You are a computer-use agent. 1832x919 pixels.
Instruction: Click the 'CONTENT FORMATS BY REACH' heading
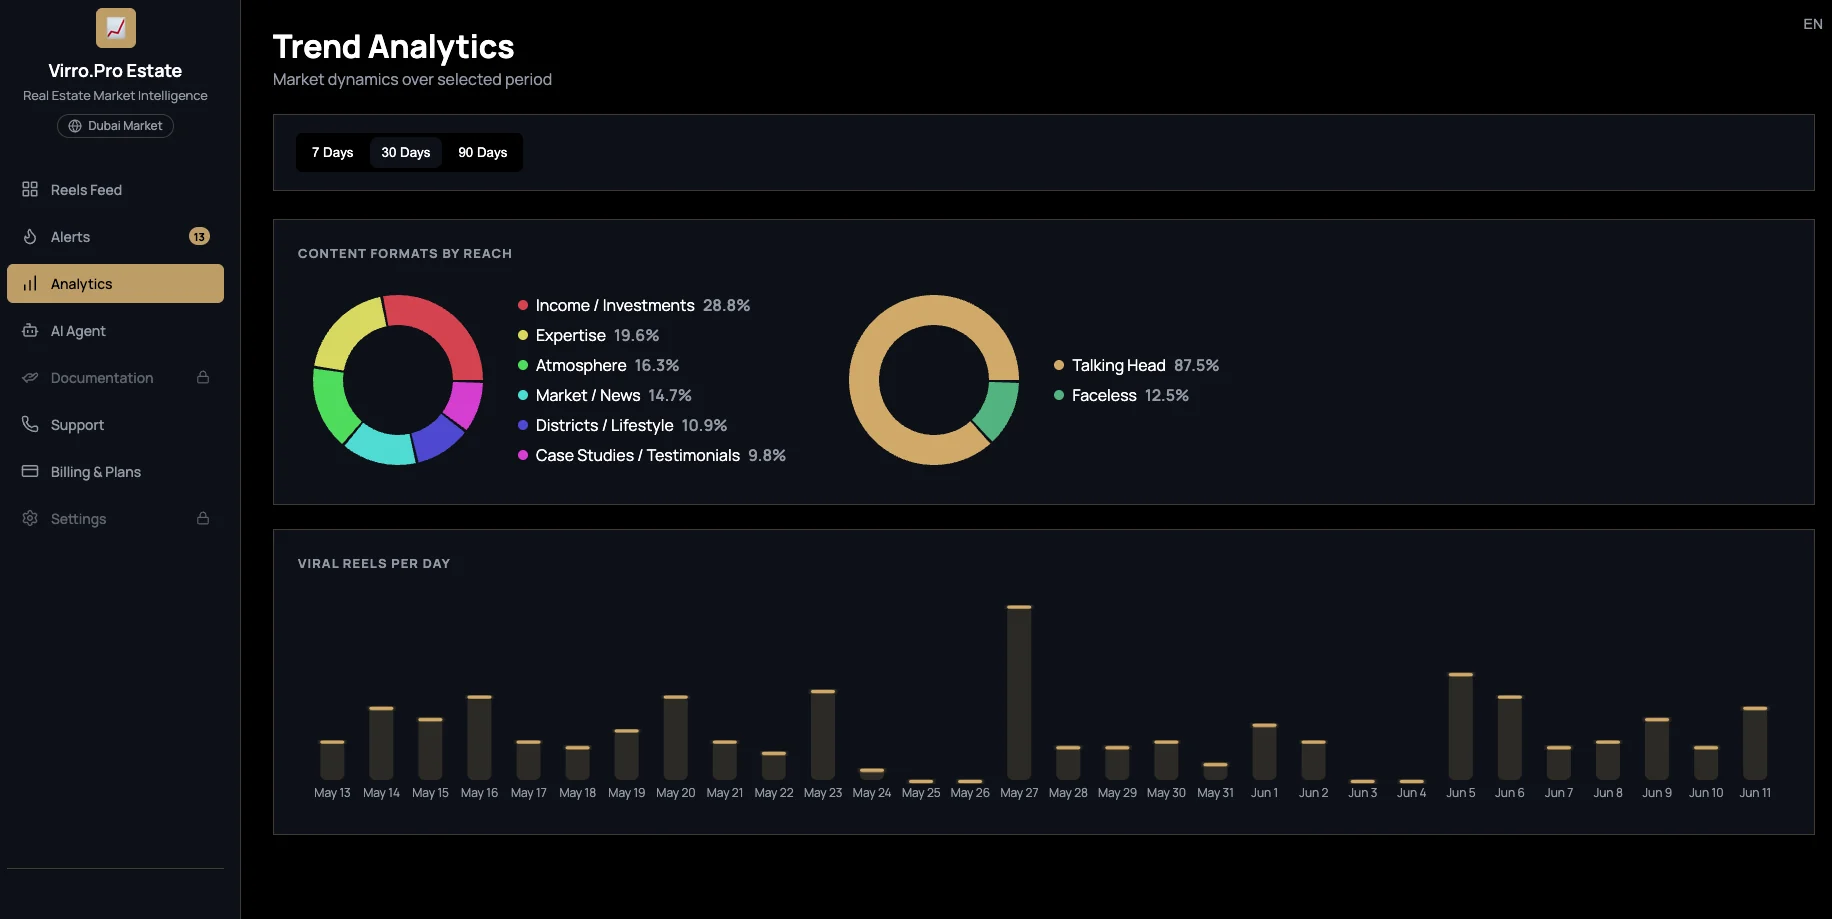tap(405, 253)
